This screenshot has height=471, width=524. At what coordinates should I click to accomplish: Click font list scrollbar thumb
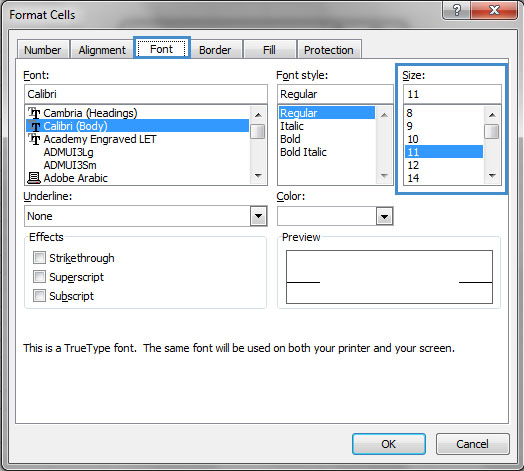[x=258, y=131]
